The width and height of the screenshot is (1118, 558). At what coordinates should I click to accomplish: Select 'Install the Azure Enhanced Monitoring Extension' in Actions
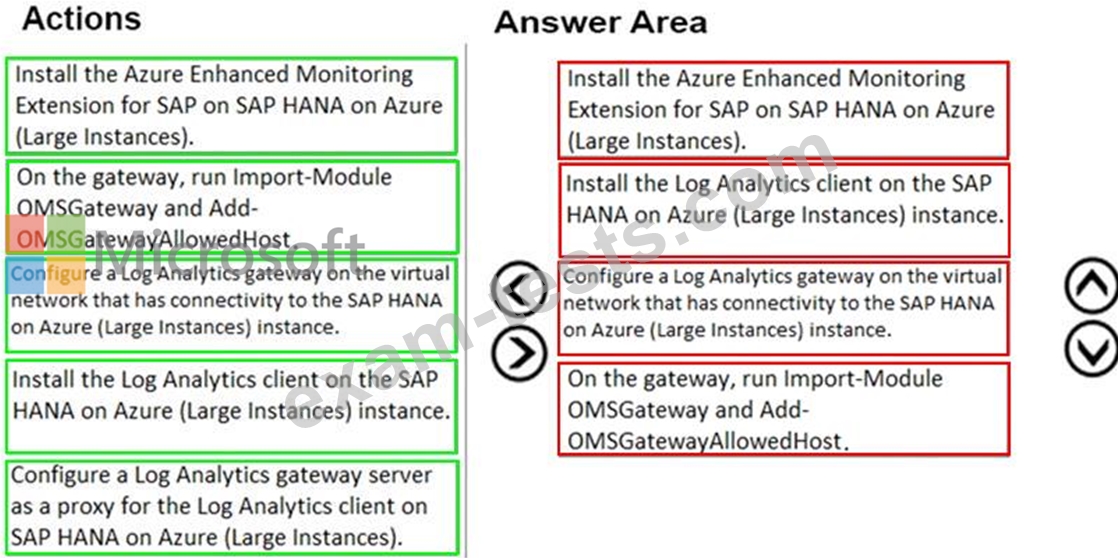[231, 105]
